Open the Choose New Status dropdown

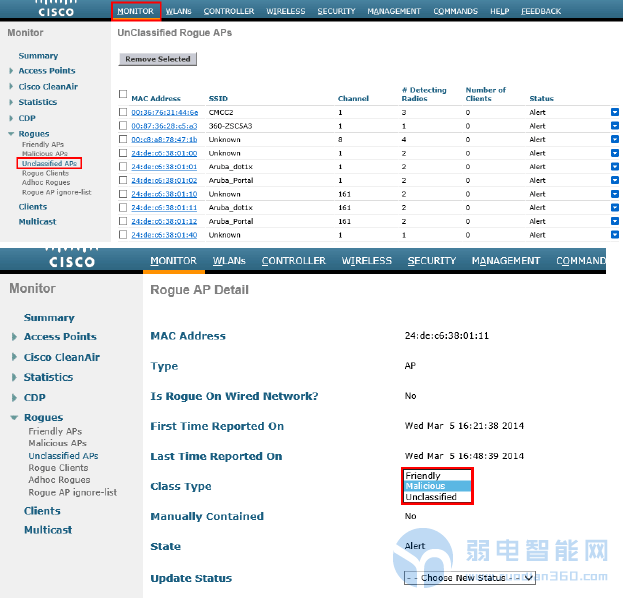tap(469, 577)
